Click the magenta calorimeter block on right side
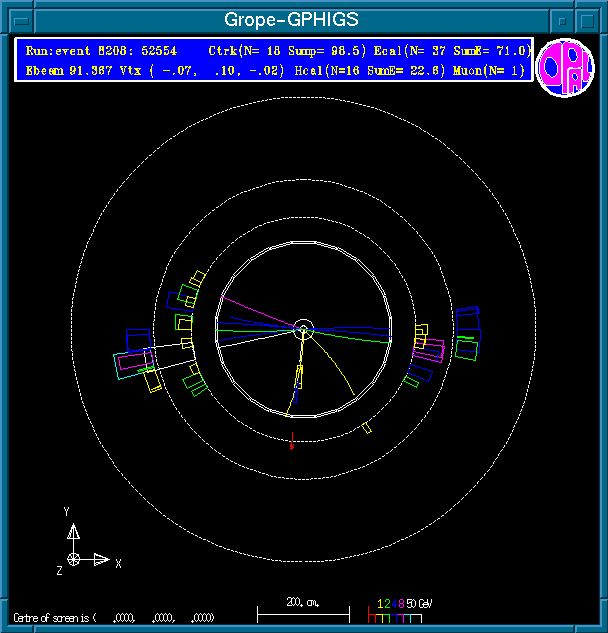The image size is (608, 633). pyautogui.click(x=428, y=349)
